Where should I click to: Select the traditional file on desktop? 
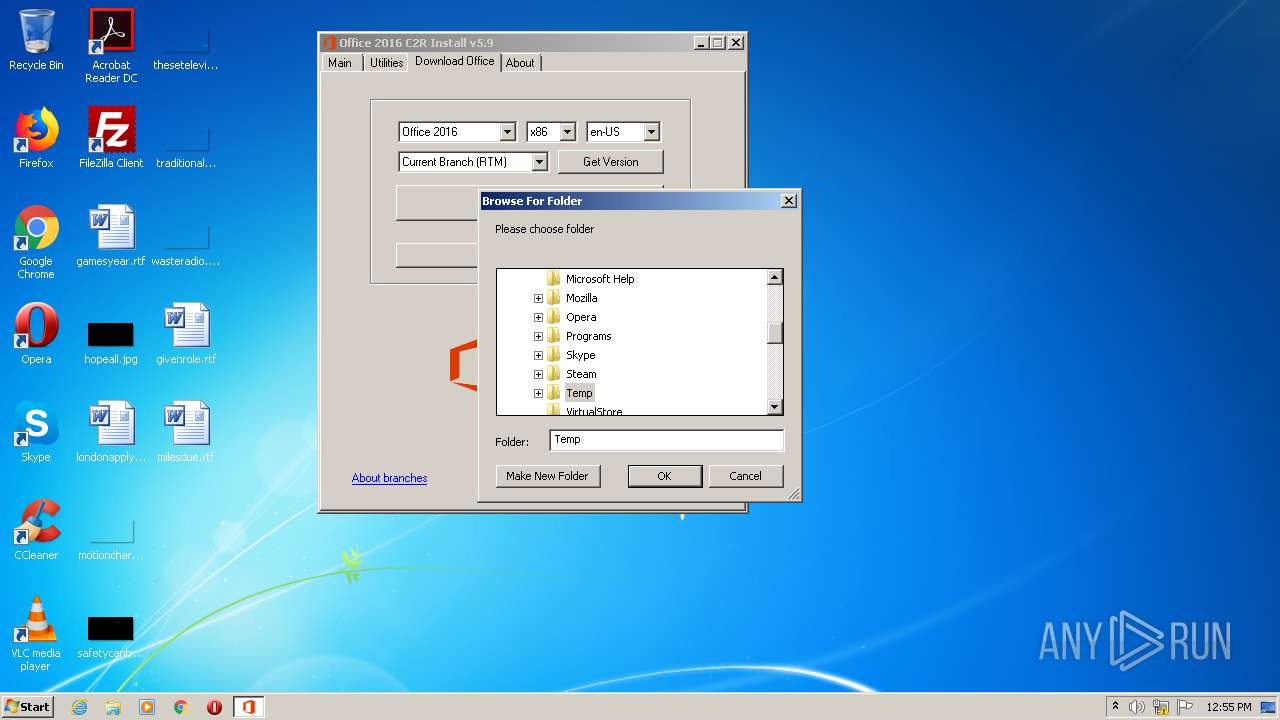[186, 146]
